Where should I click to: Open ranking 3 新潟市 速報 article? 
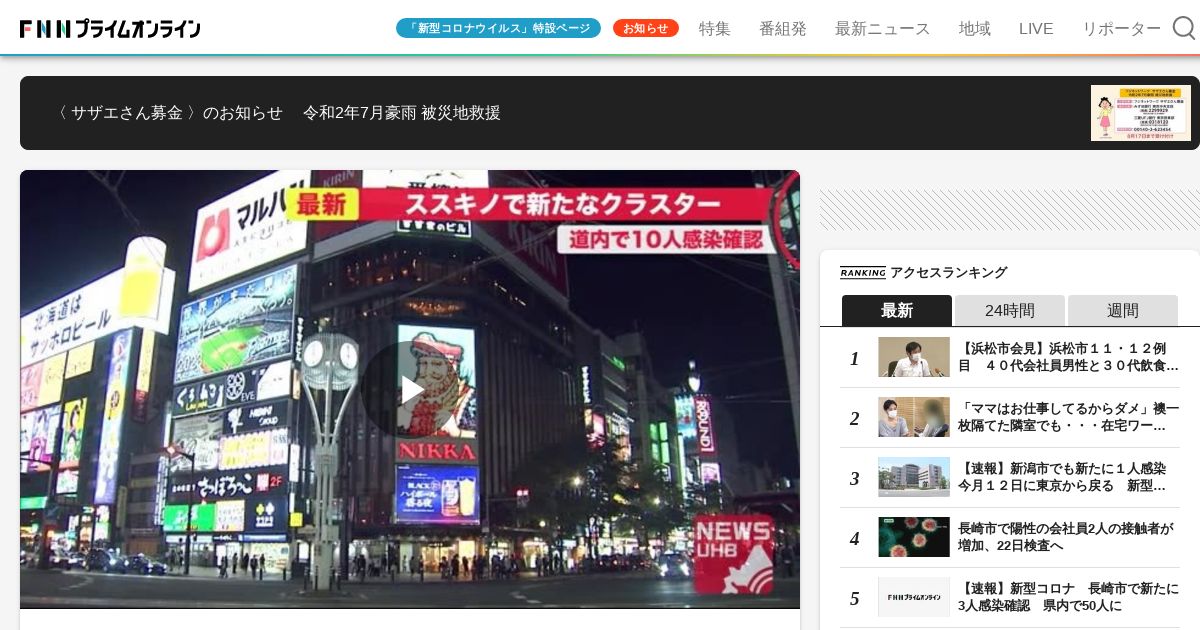coord(1010,477)
